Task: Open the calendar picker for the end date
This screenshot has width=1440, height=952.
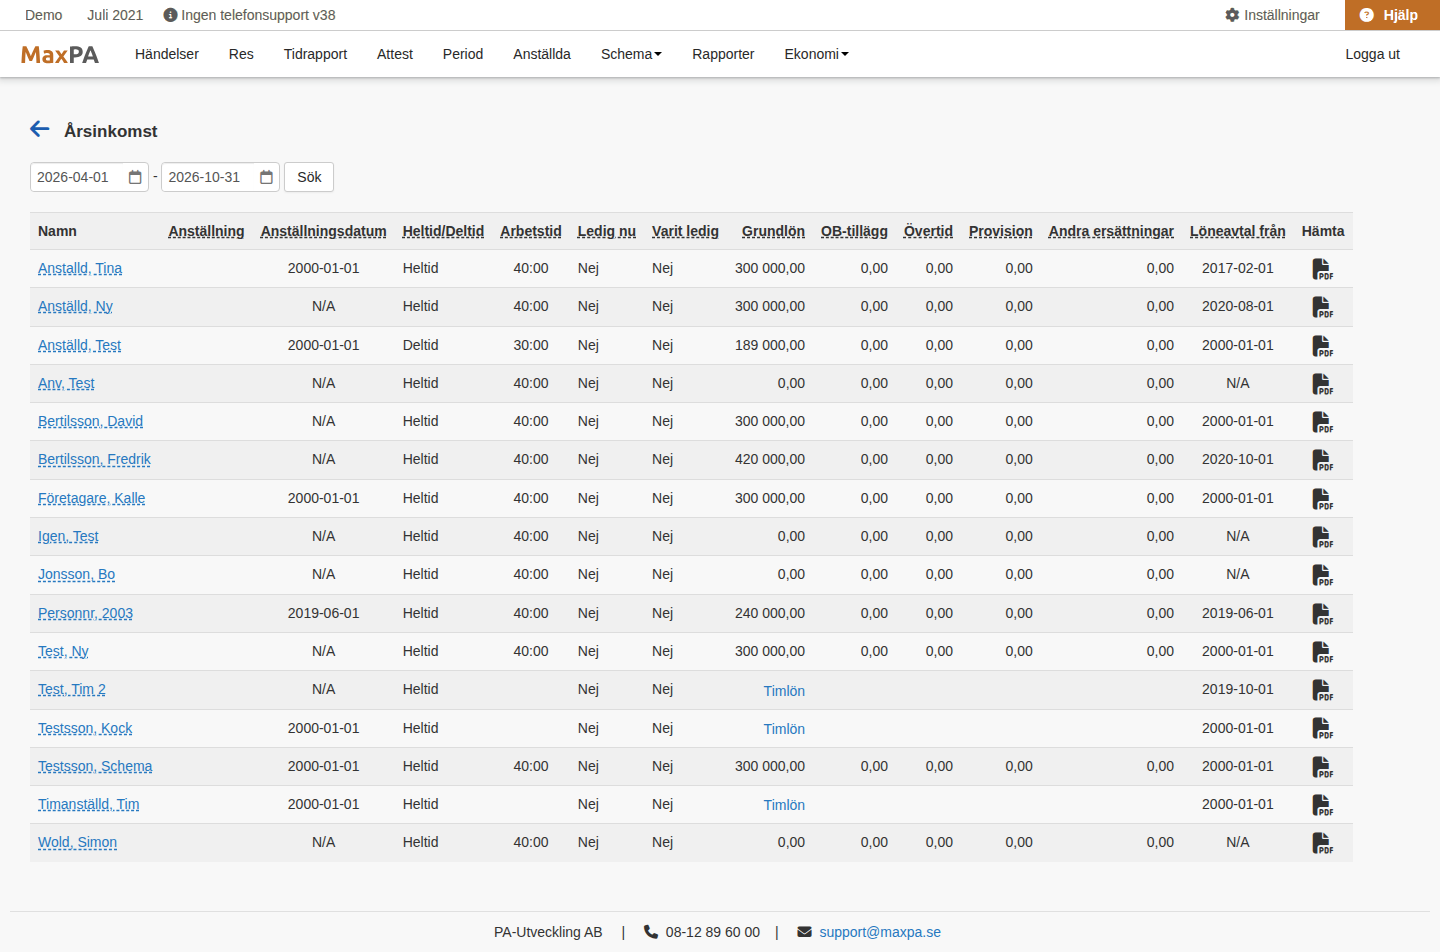Action: [266, 177]
